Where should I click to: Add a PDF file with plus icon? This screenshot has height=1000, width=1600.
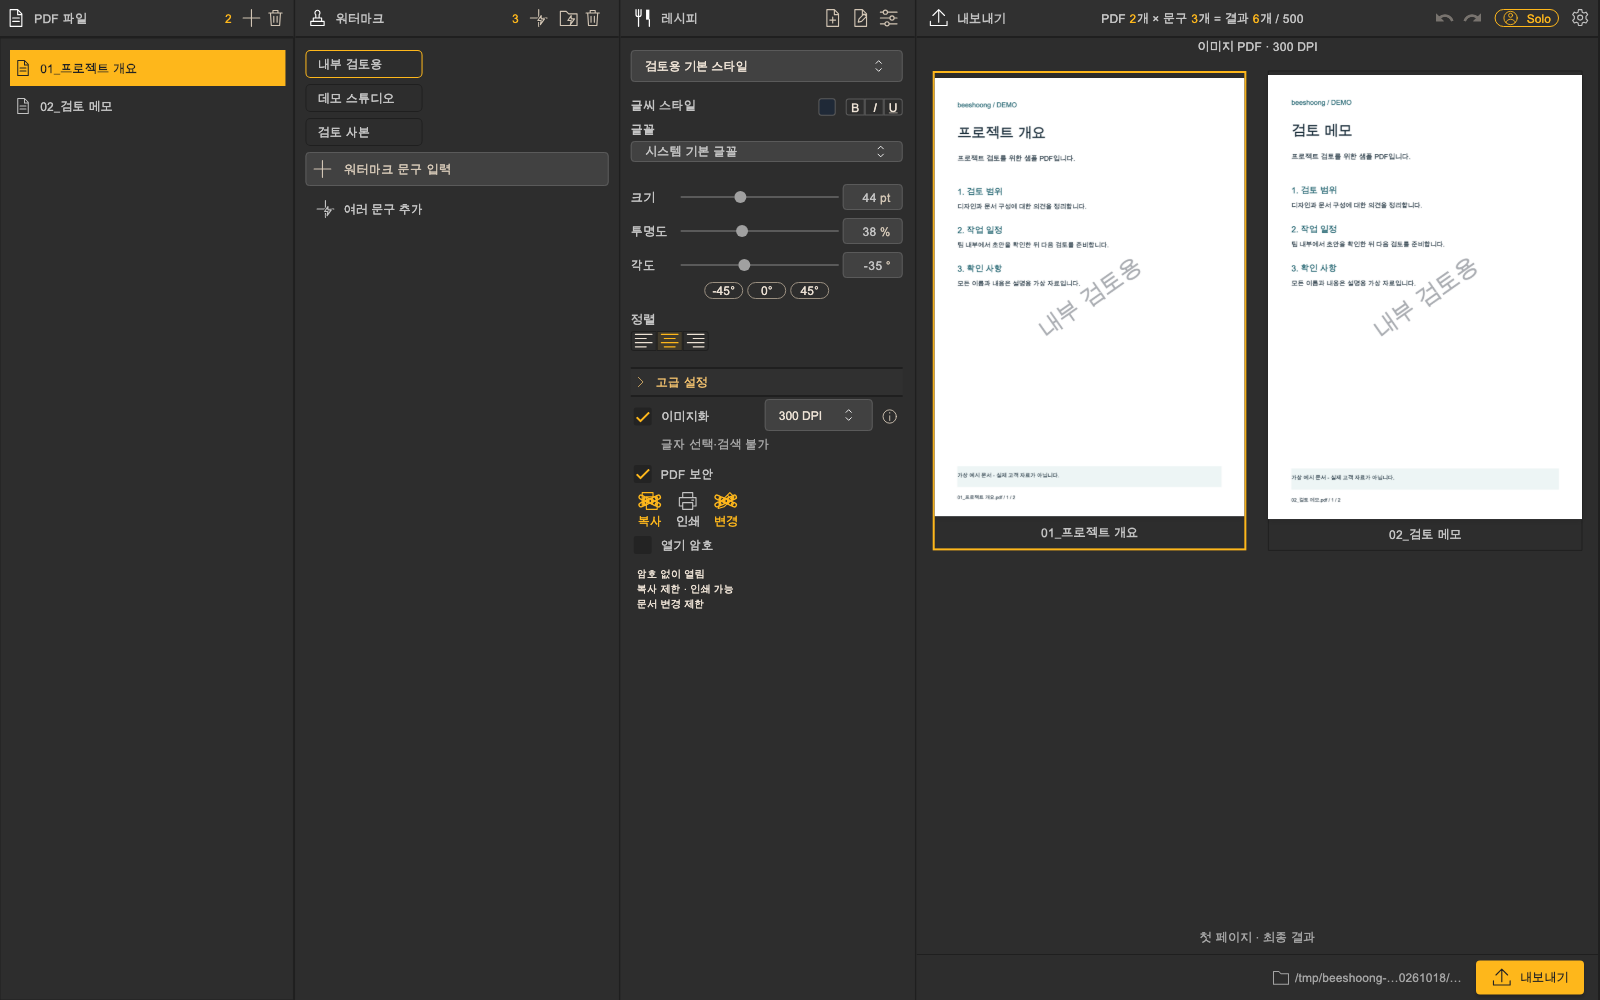pos(251,18)
